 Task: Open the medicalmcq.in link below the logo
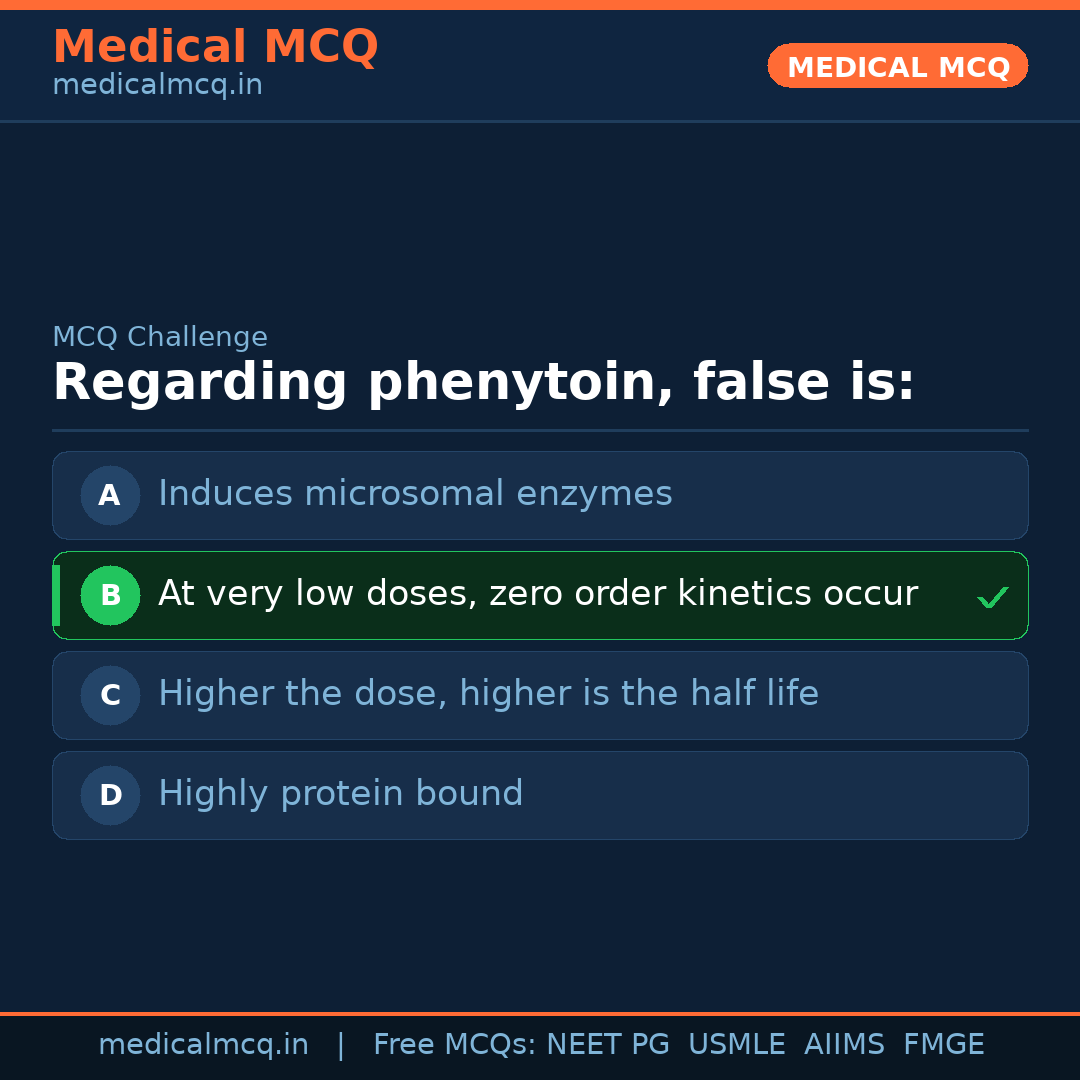pyautogui.click(x=157, y=86)
